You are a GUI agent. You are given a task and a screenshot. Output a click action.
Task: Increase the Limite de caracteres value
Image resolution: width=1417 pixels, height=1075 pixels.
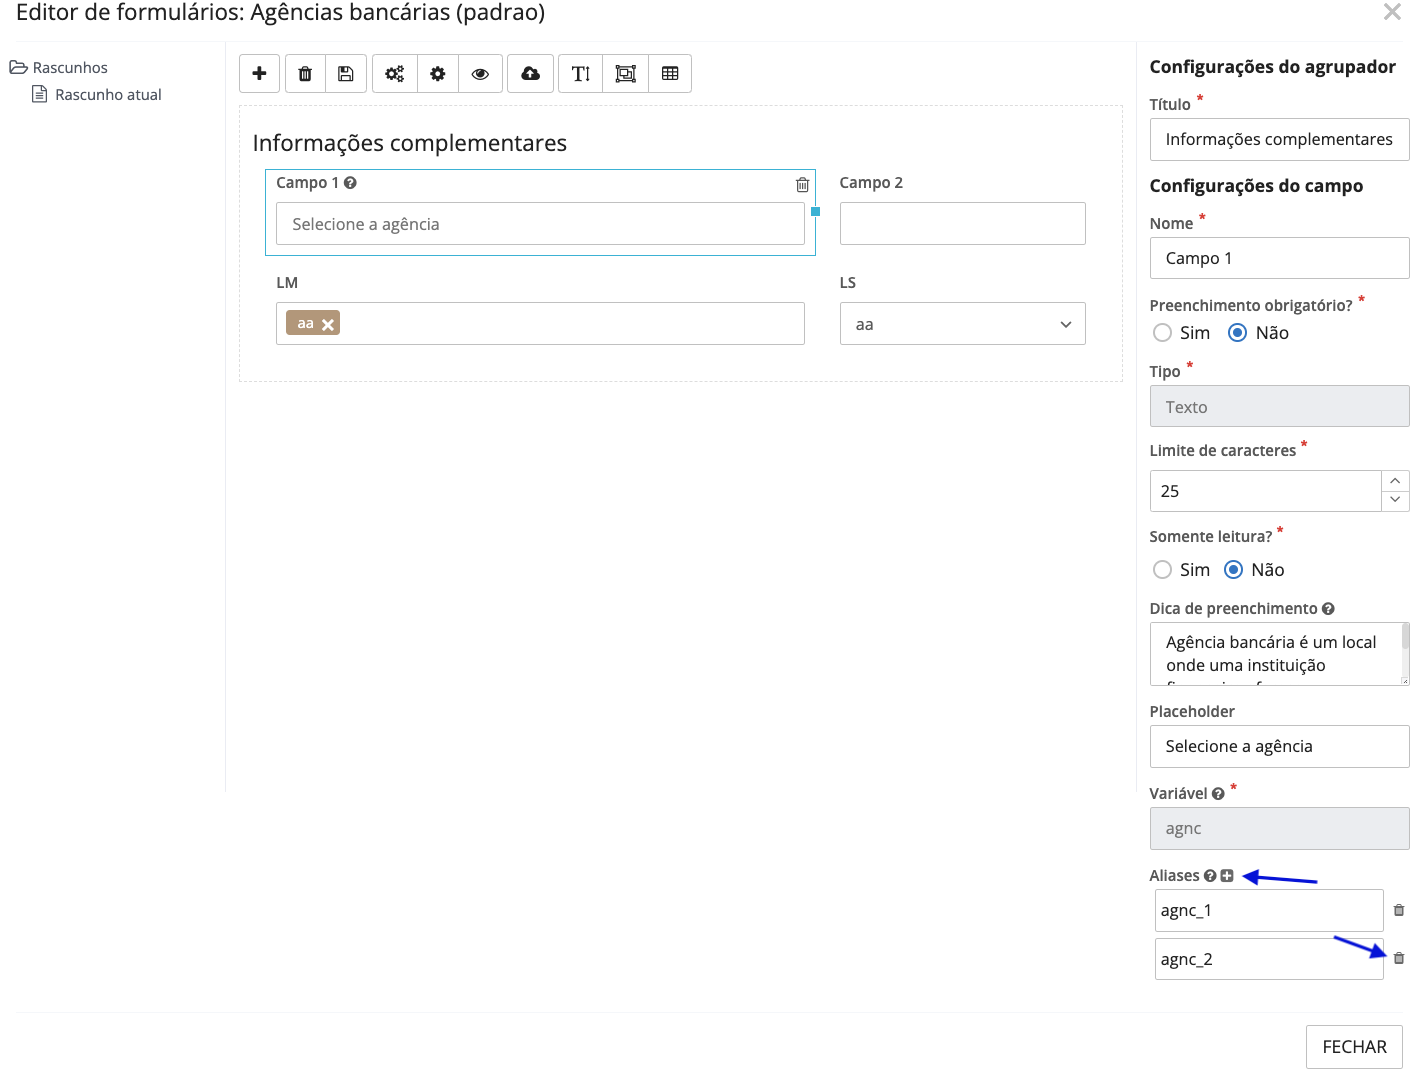coord(1395,481)
